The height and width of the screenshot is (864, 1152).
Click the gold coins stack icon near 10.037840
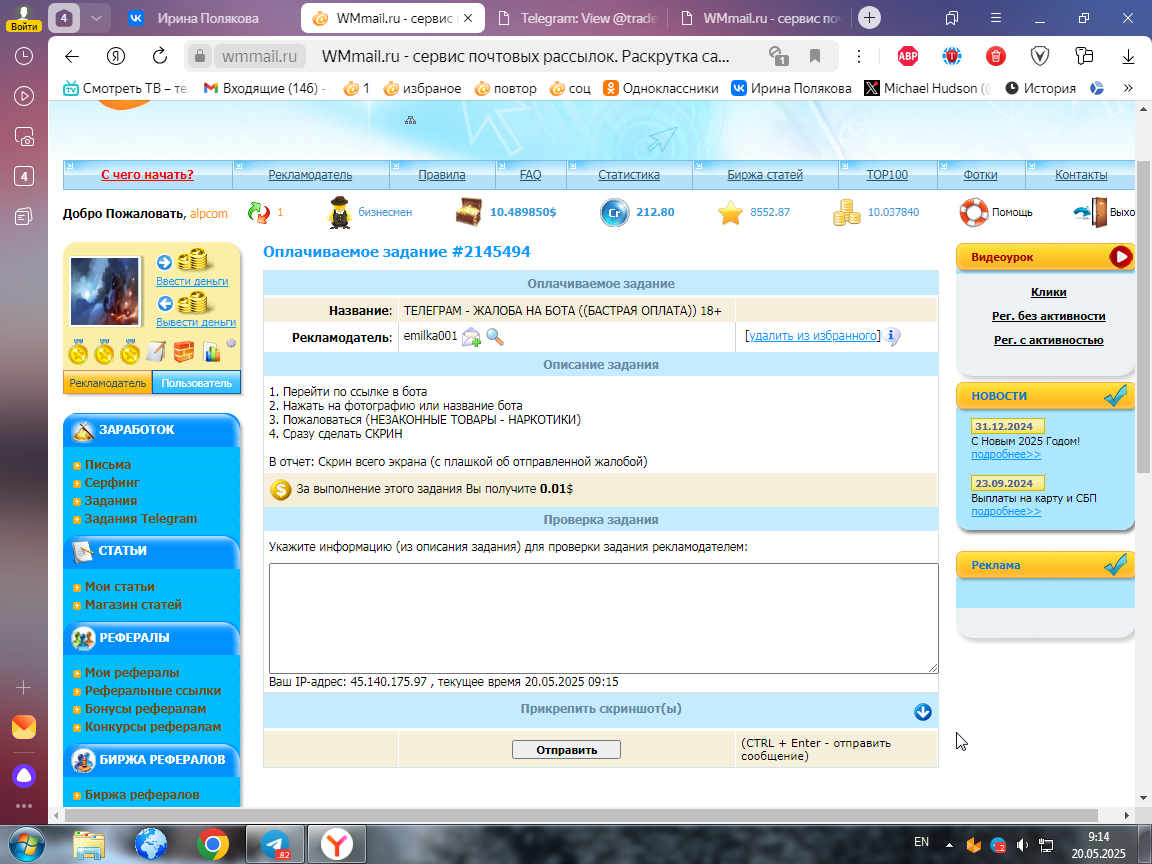[846, 212]
